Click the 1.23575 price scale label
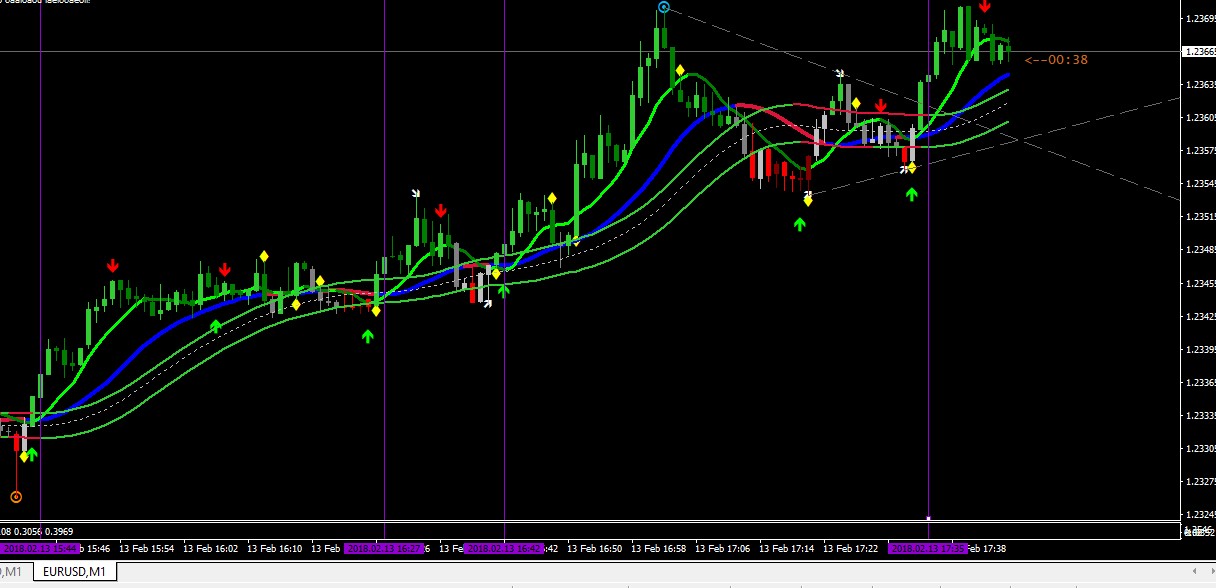 click(1199, 150)
